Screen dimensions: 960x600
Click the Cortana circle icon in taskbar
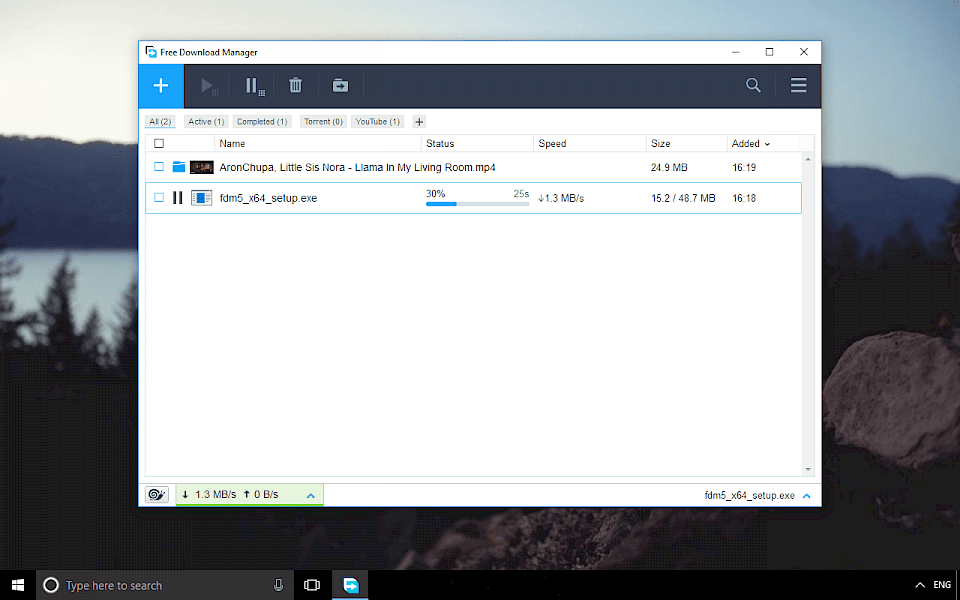click(x=51, y=585)
